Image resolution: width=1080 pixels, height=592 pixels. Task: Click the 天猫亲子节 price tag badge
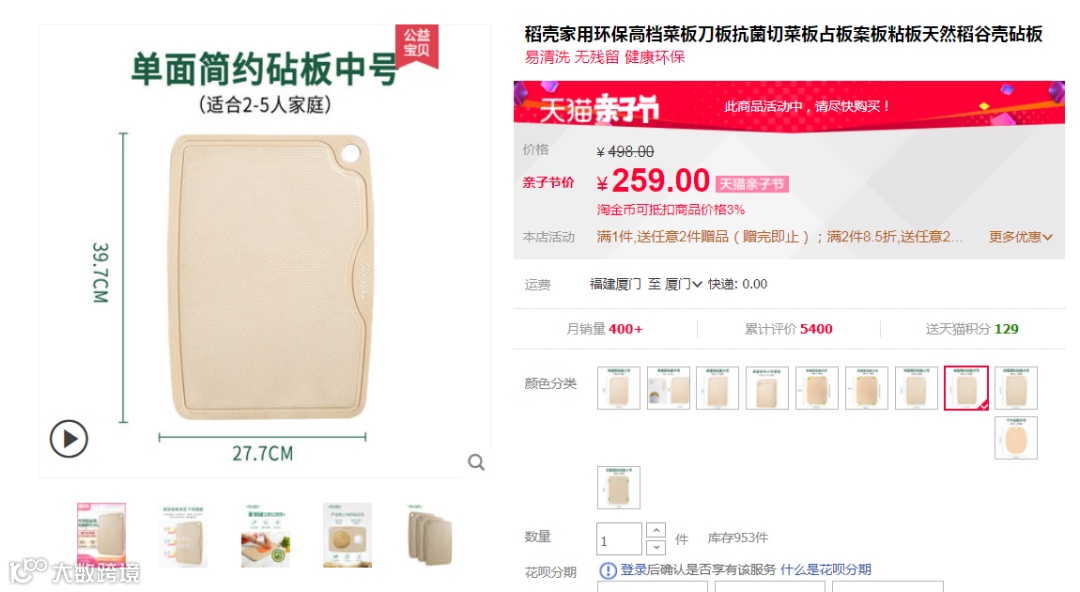751,184
